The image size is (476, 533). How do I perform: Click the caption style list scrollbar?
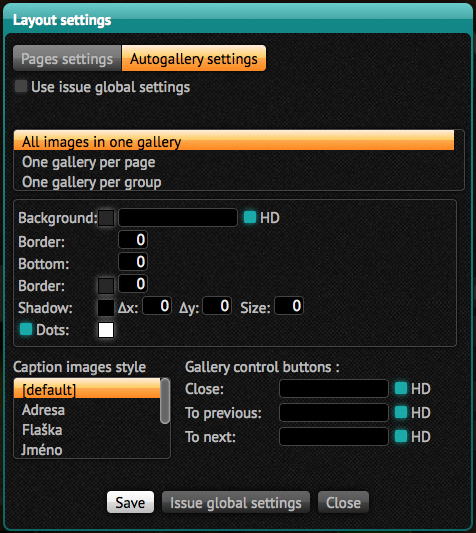tap(165, 401)
